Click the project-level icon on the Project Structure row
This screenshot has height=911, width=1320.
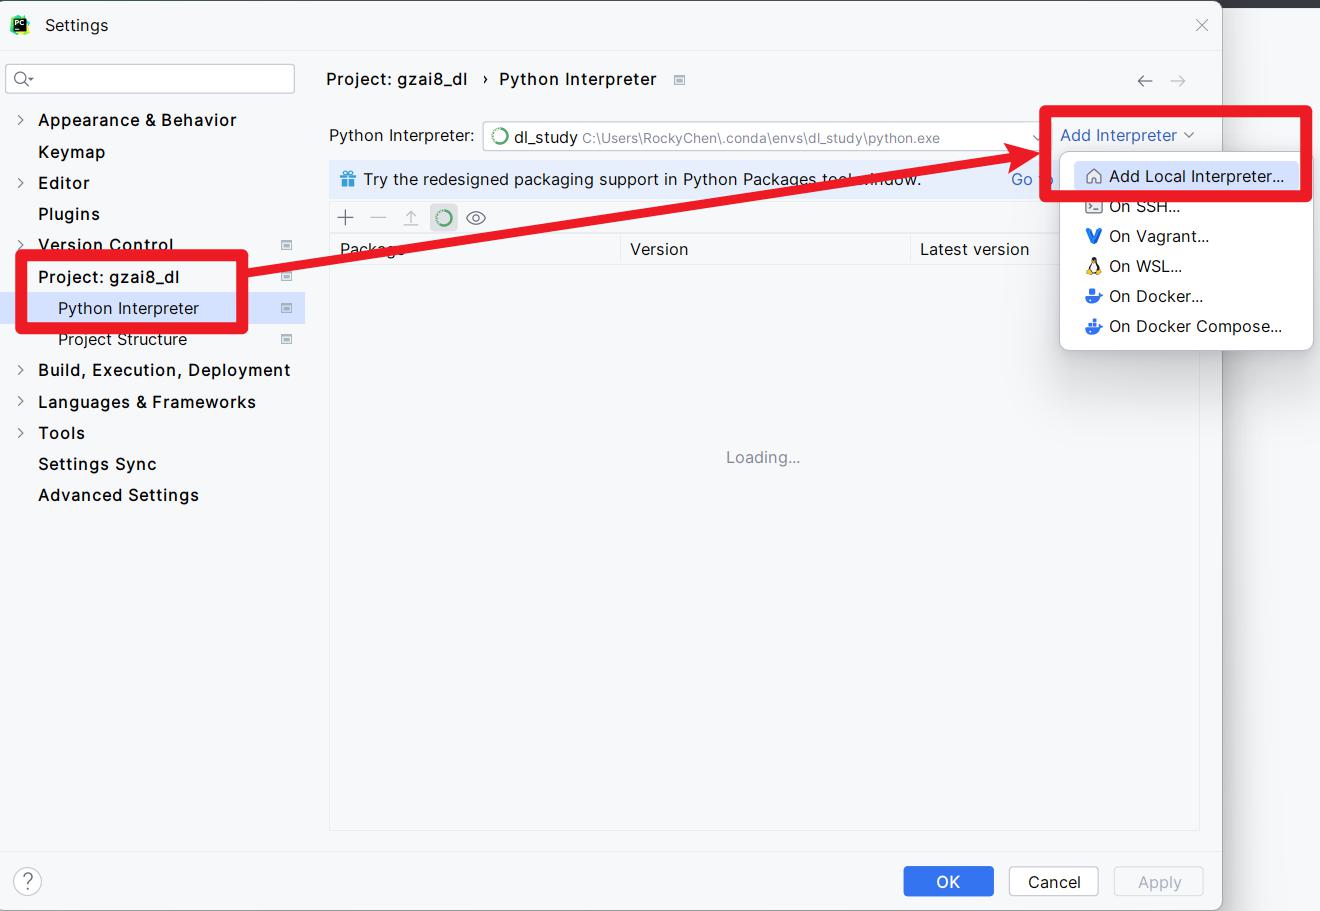tap(286, 339)
